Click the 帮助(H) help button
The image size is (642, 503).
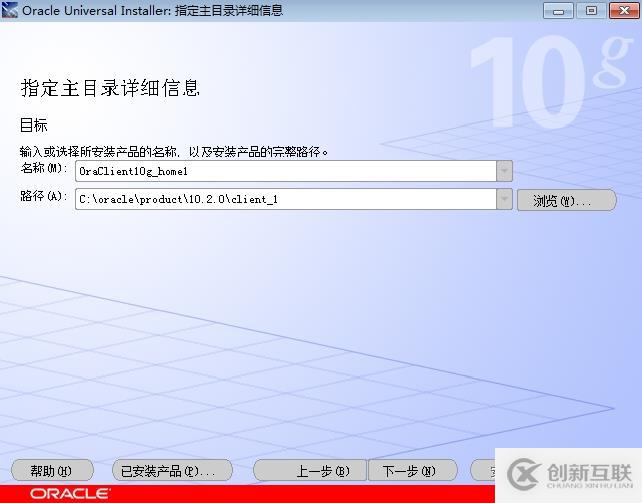click(x=52, y=471)
